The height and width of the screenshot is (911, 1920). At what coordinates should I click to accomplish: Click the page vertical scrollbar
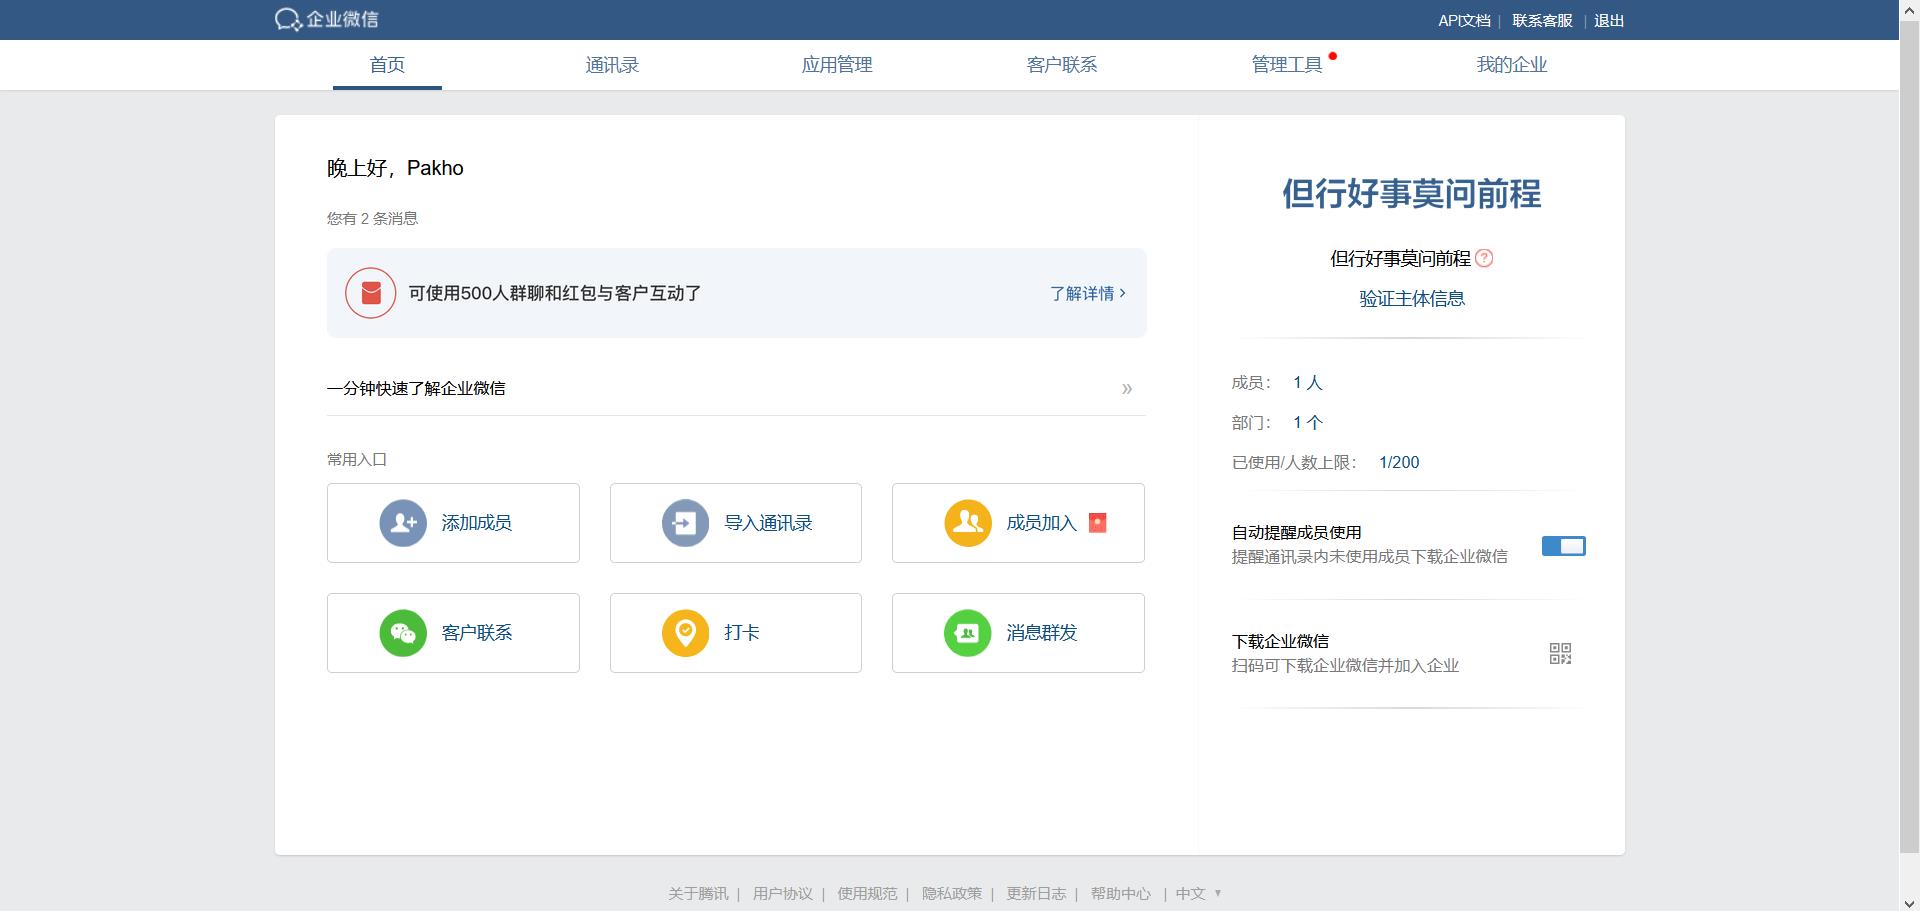coord(1909,437)
